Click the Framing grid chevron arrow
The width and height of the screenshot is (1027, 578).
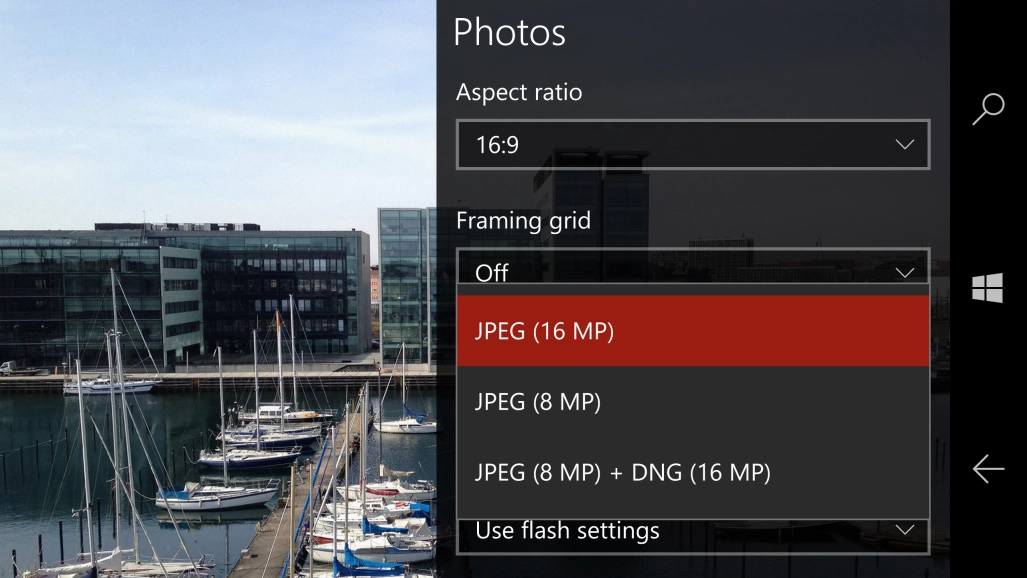pyautogui.click(x=905, y=272)
